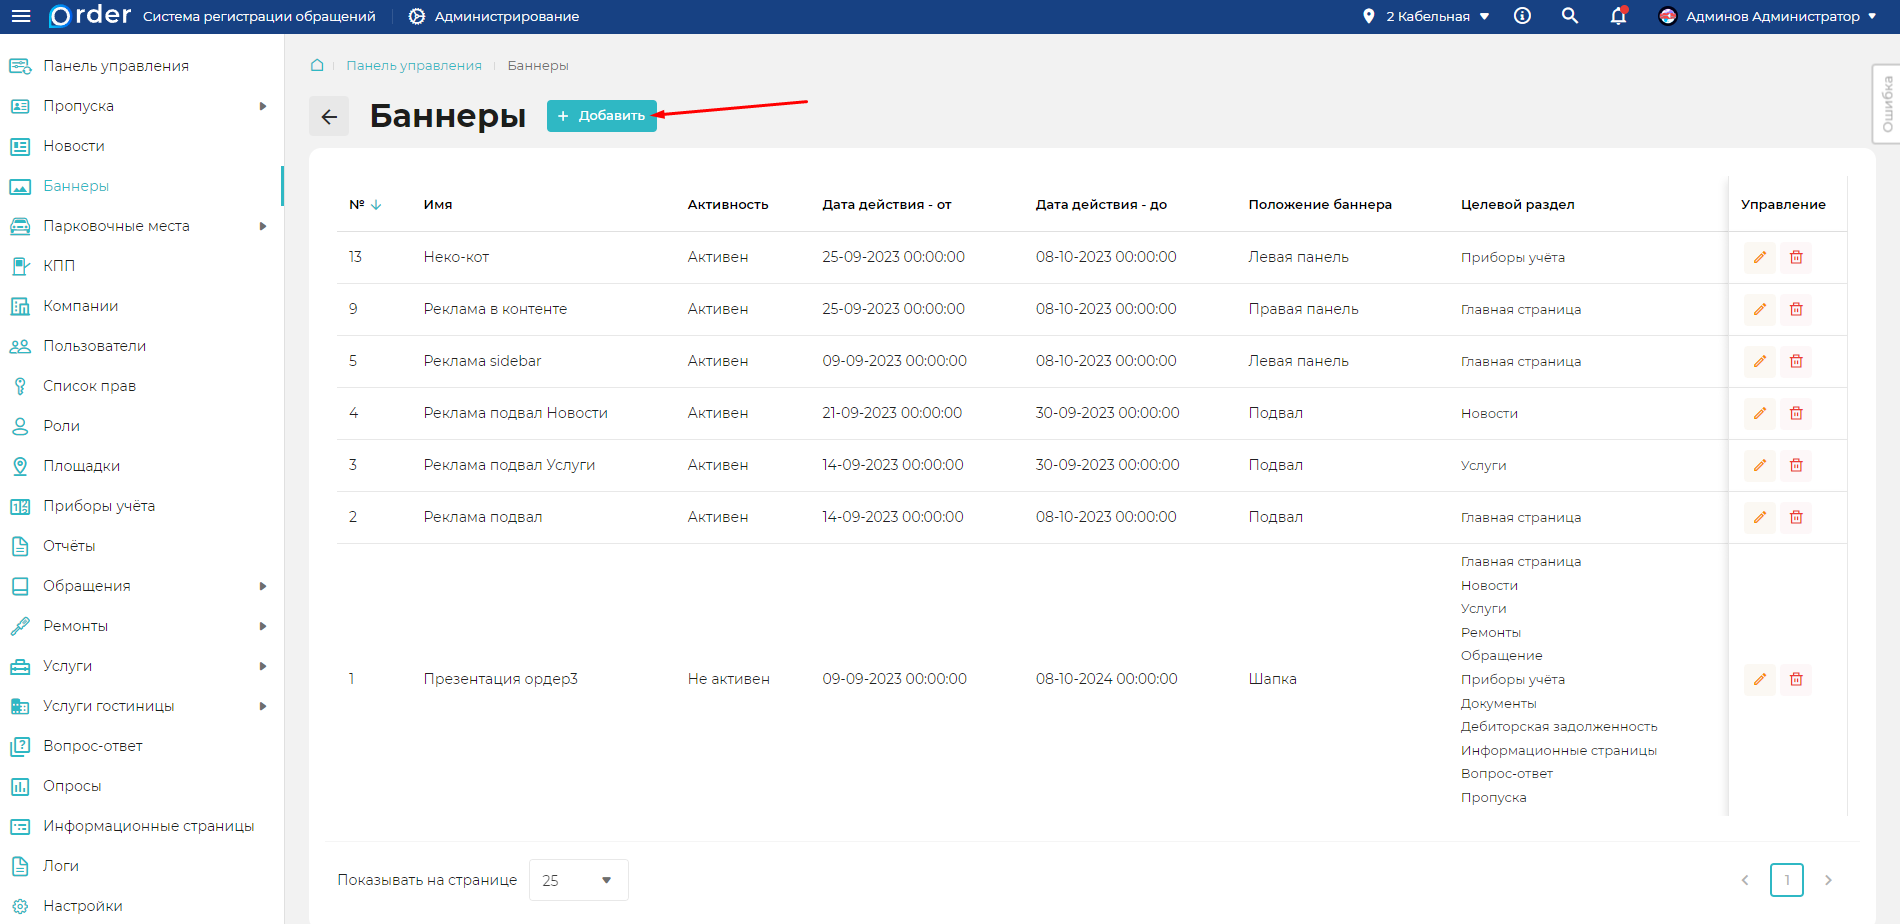Expand the Пропуска sidebar submenu
This screenshot has width=1900, height=924.
tap(263, 106)
